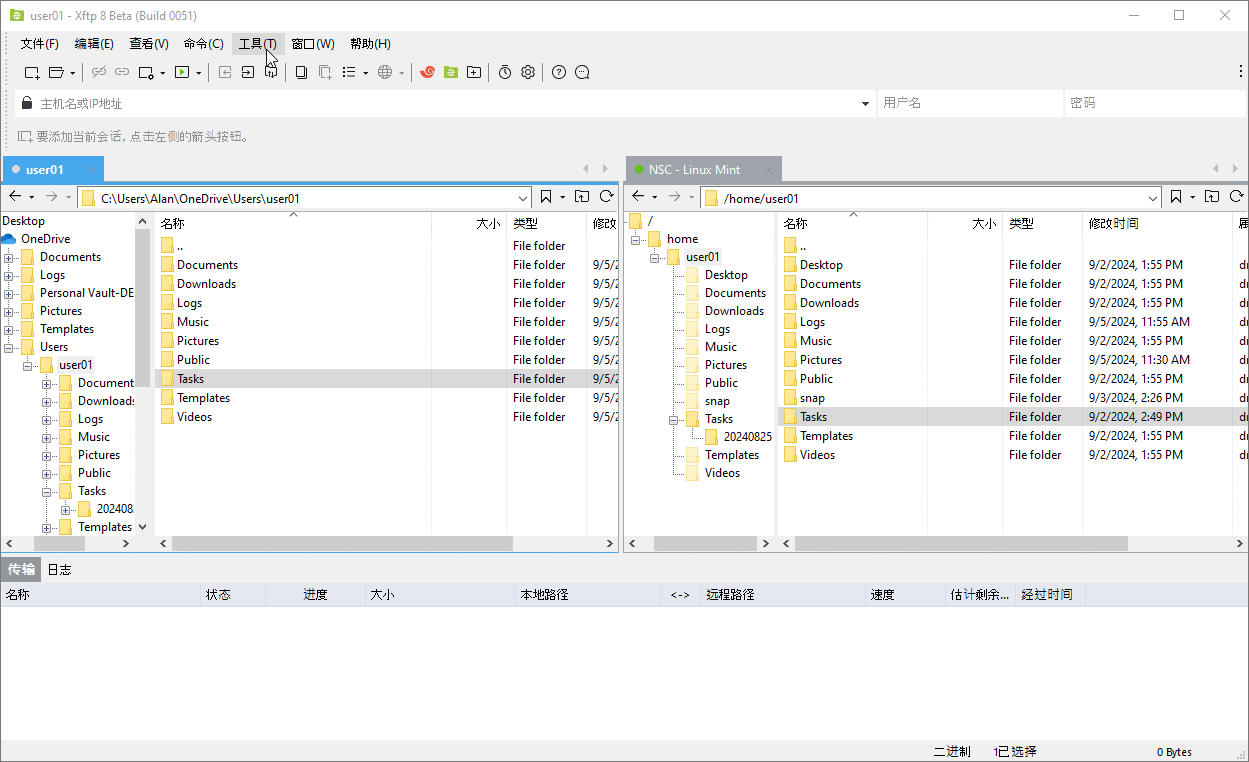
Task: Click the red Xshell swirl icon
Action: pyautogui.click(x=427, y=72)
